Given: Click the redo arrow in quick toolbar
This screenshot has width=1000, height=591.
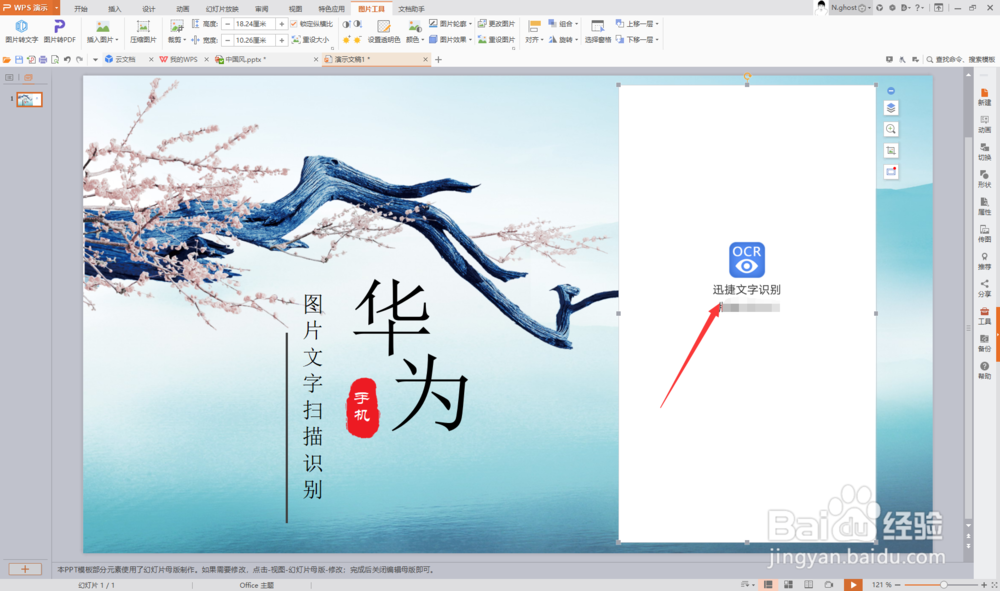Looking at the screenshot, I should [x=79, y=59].
